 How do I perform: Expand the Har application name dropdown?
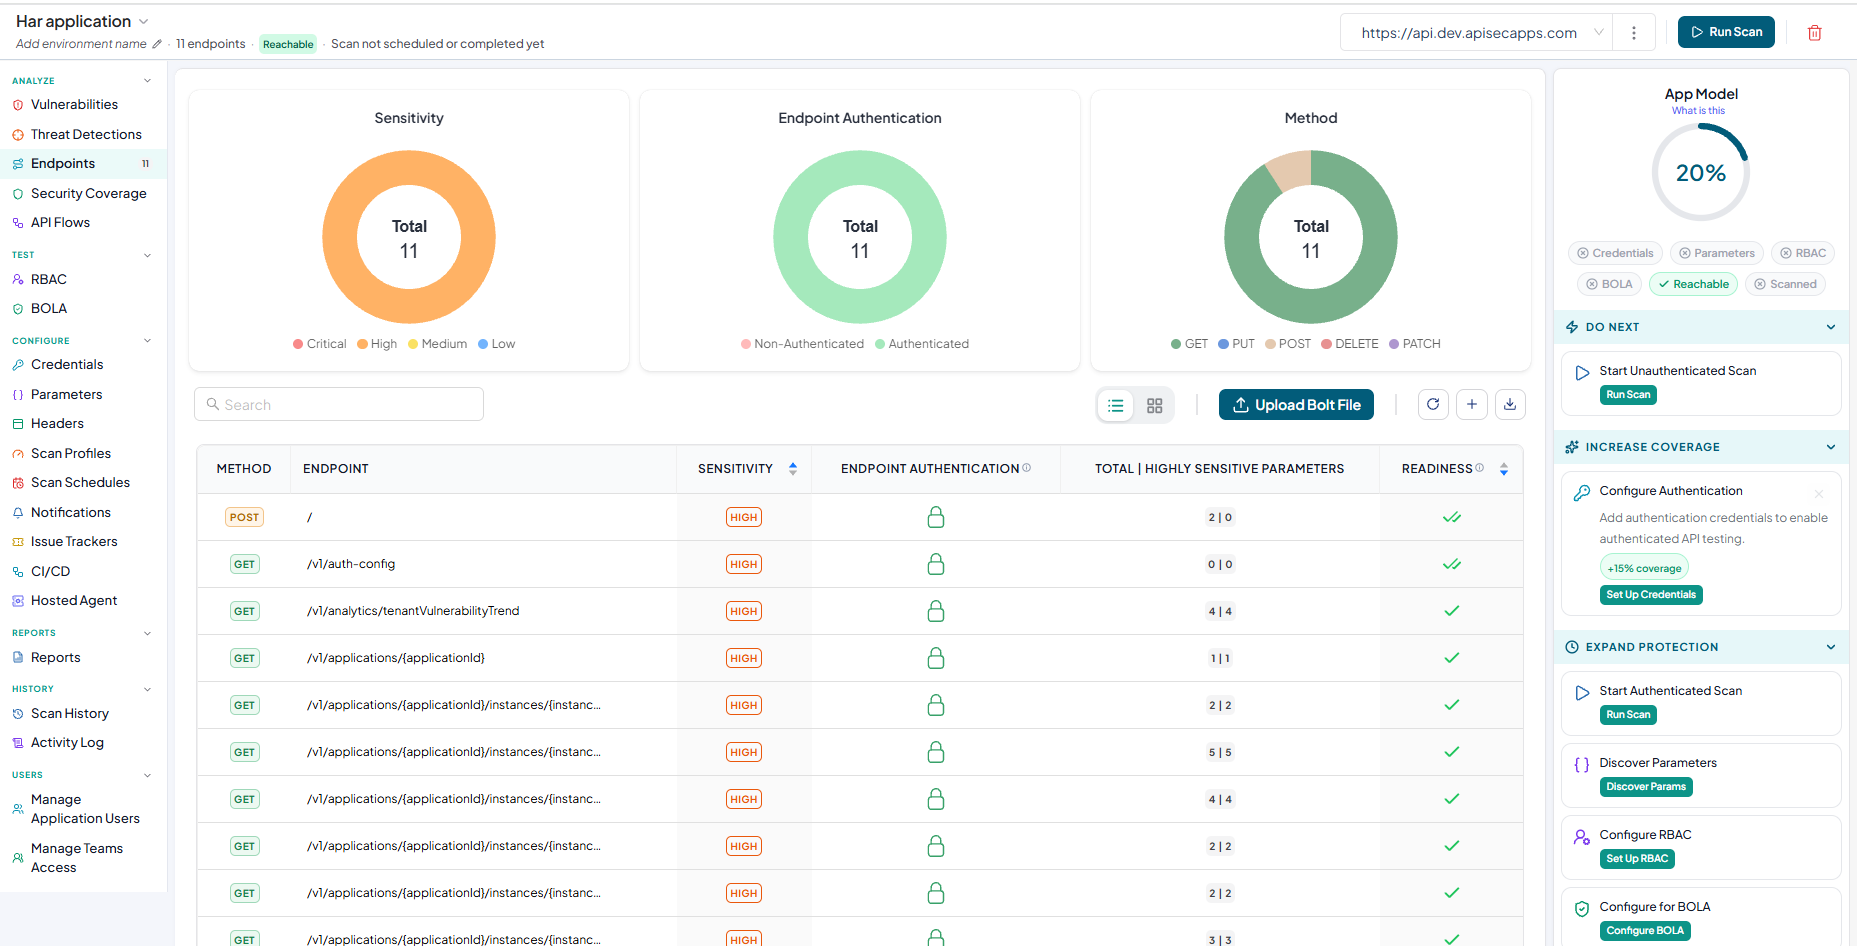pos(143,21)
